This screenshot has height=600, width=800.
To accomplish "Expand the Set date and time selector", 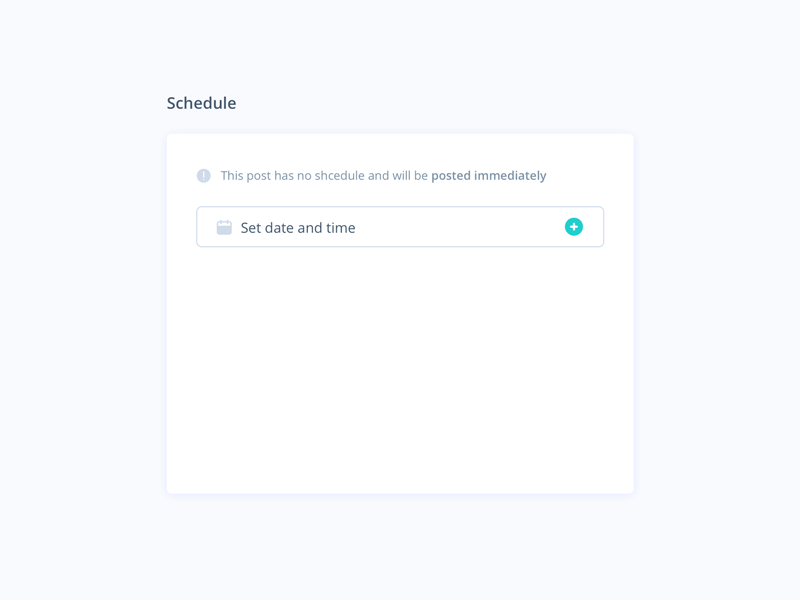I will [x=400, y=227].
